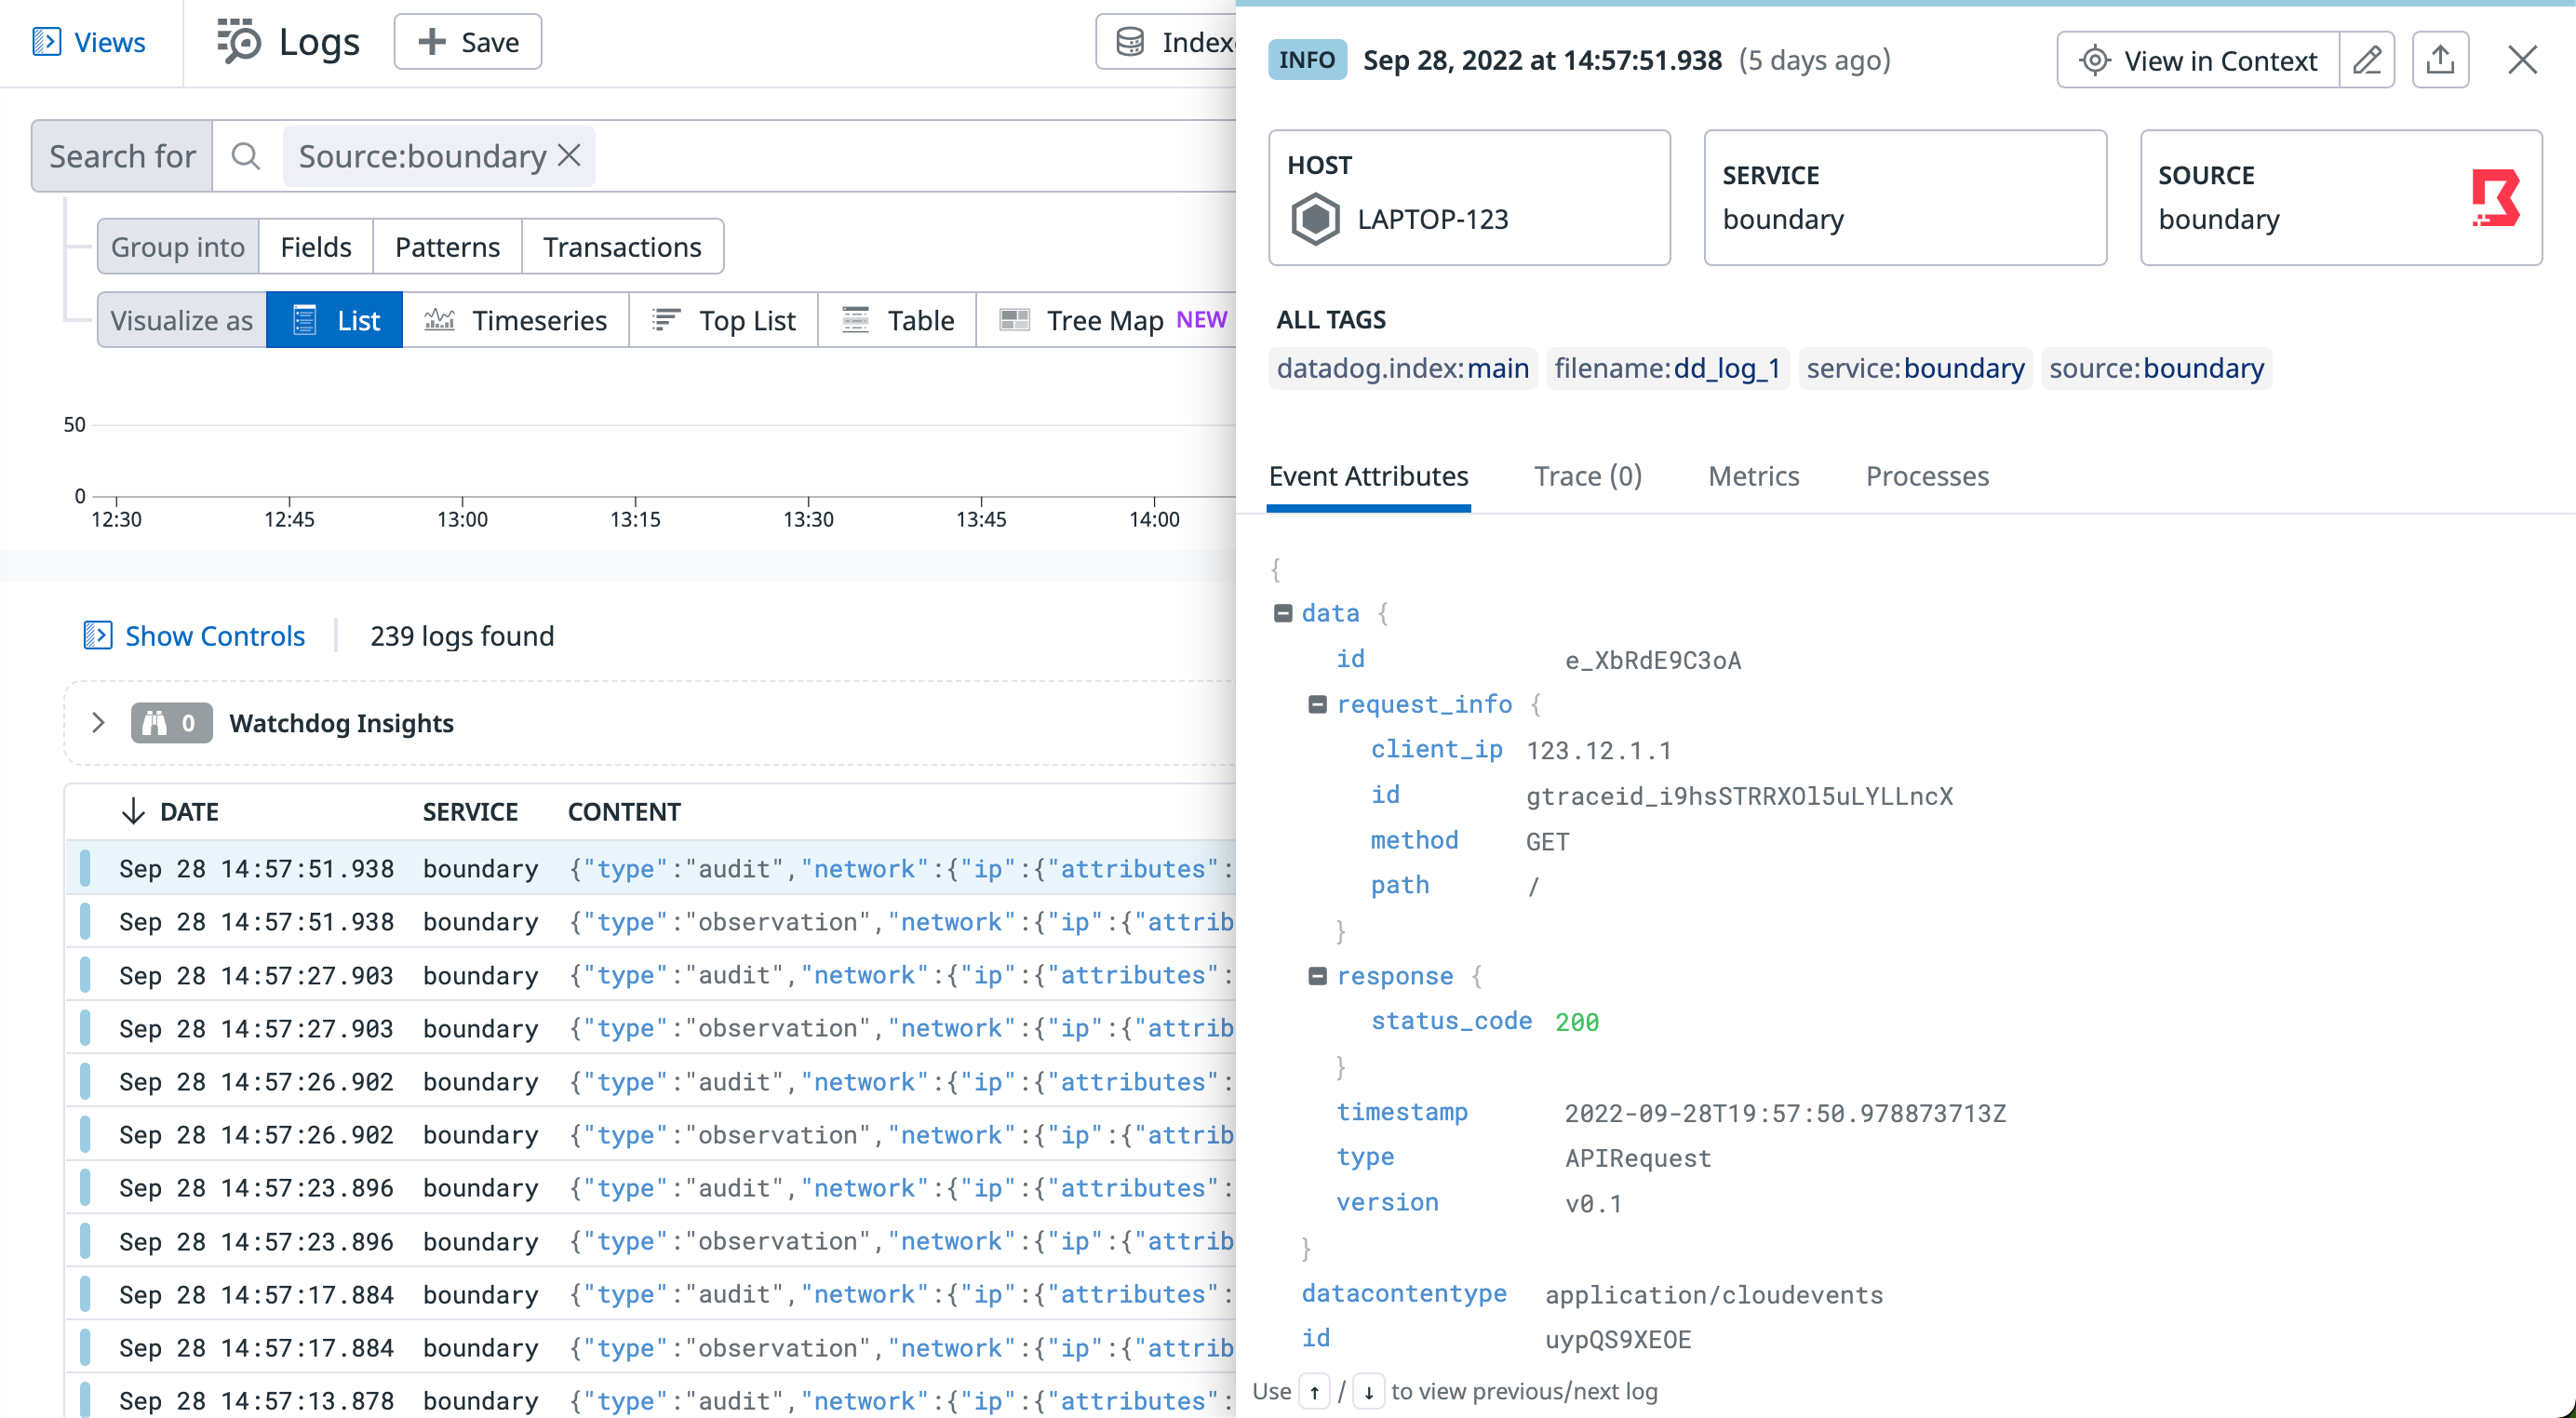The image size is (2576, 1418).
Task: Click the Logs app icon
Action: click(239, 41)
